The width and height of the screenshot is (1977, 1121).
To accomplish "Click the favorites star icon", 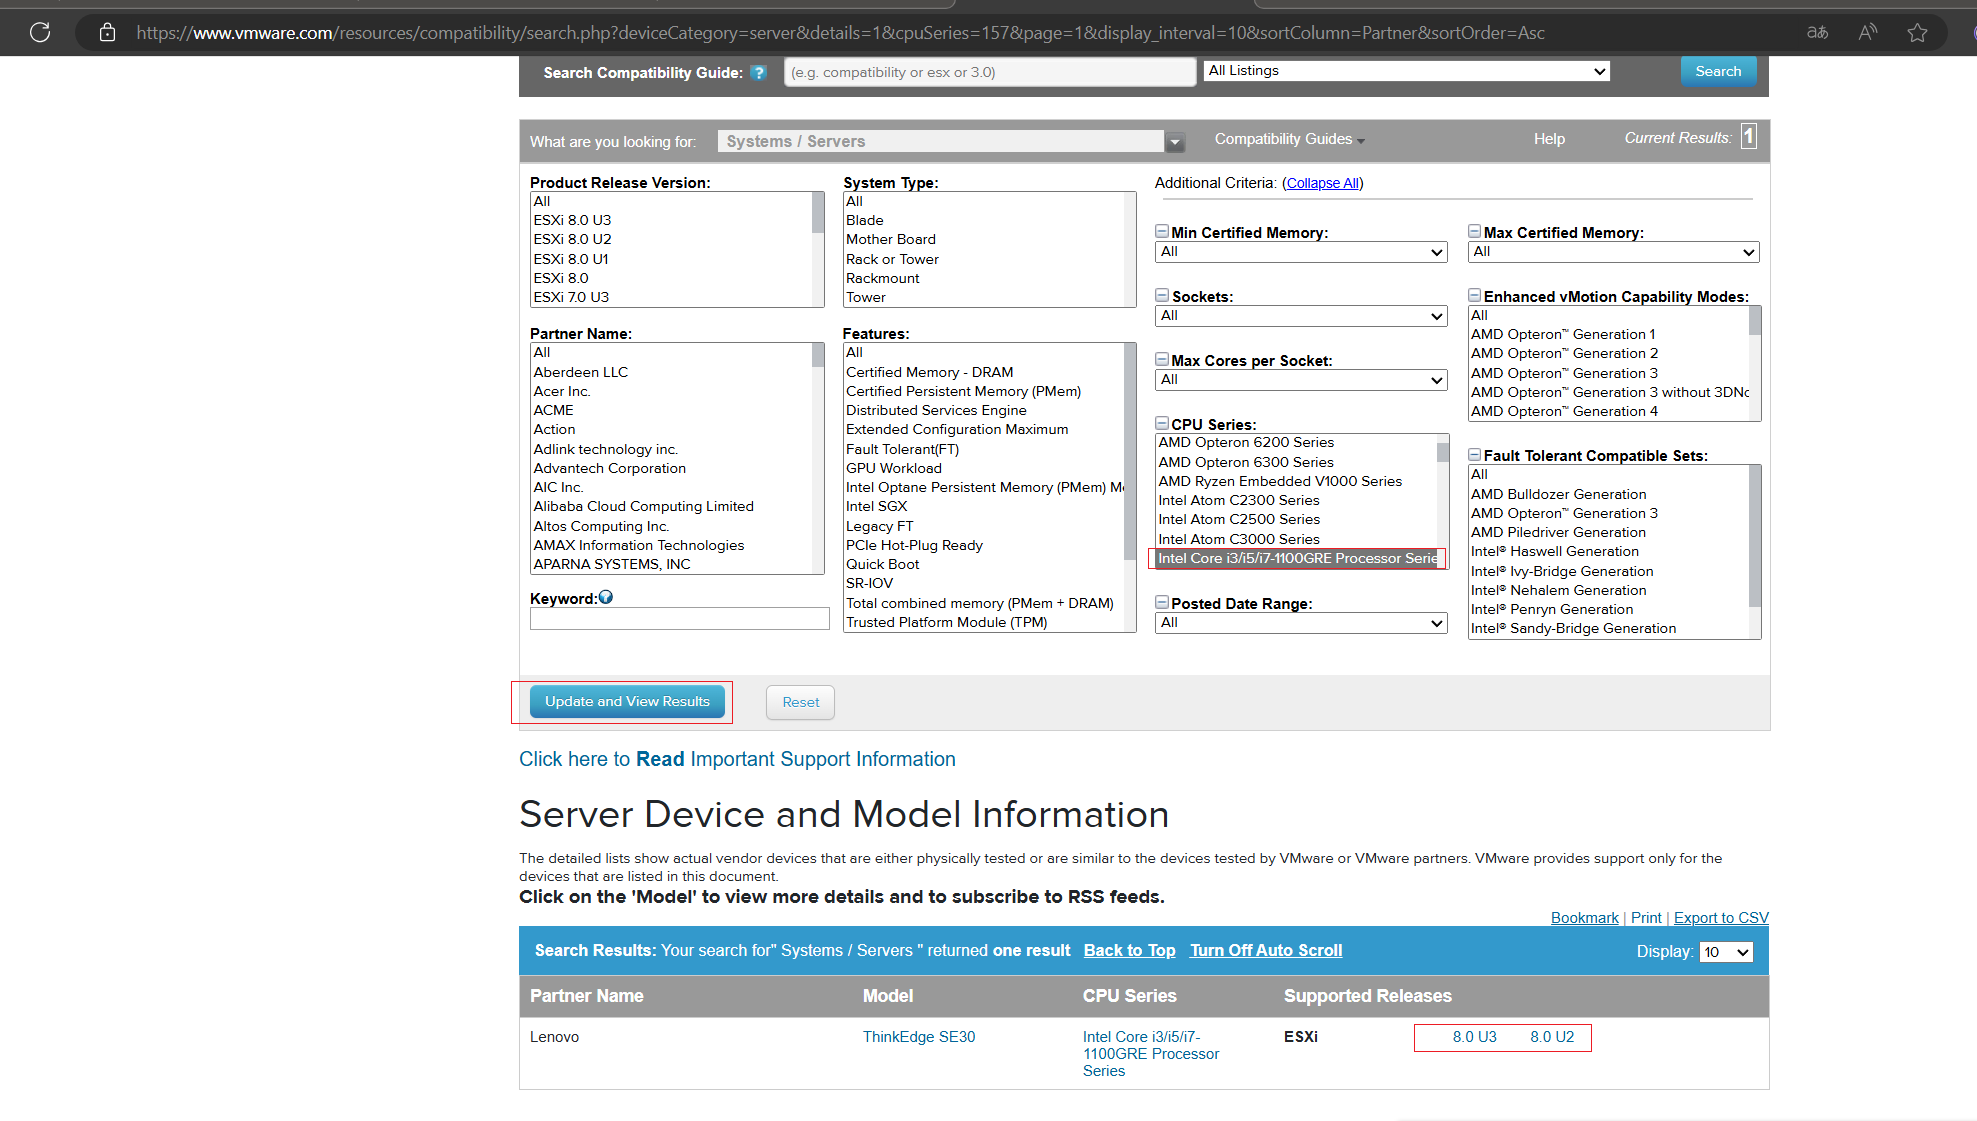I will pos(1917,33).
